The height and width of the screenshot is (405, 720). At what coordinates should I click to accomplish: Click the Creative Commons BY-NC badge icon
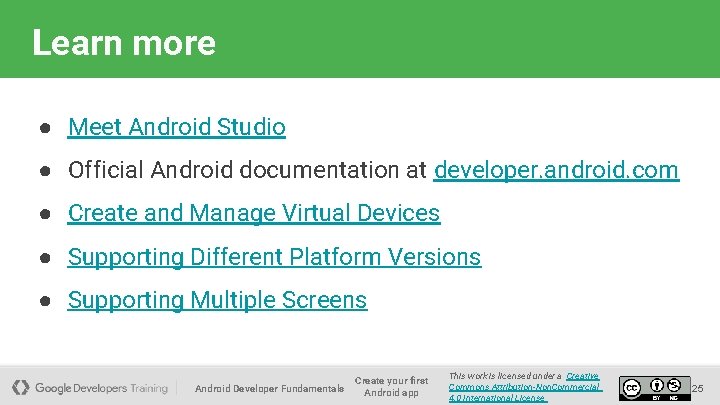[x=654, y=388]
